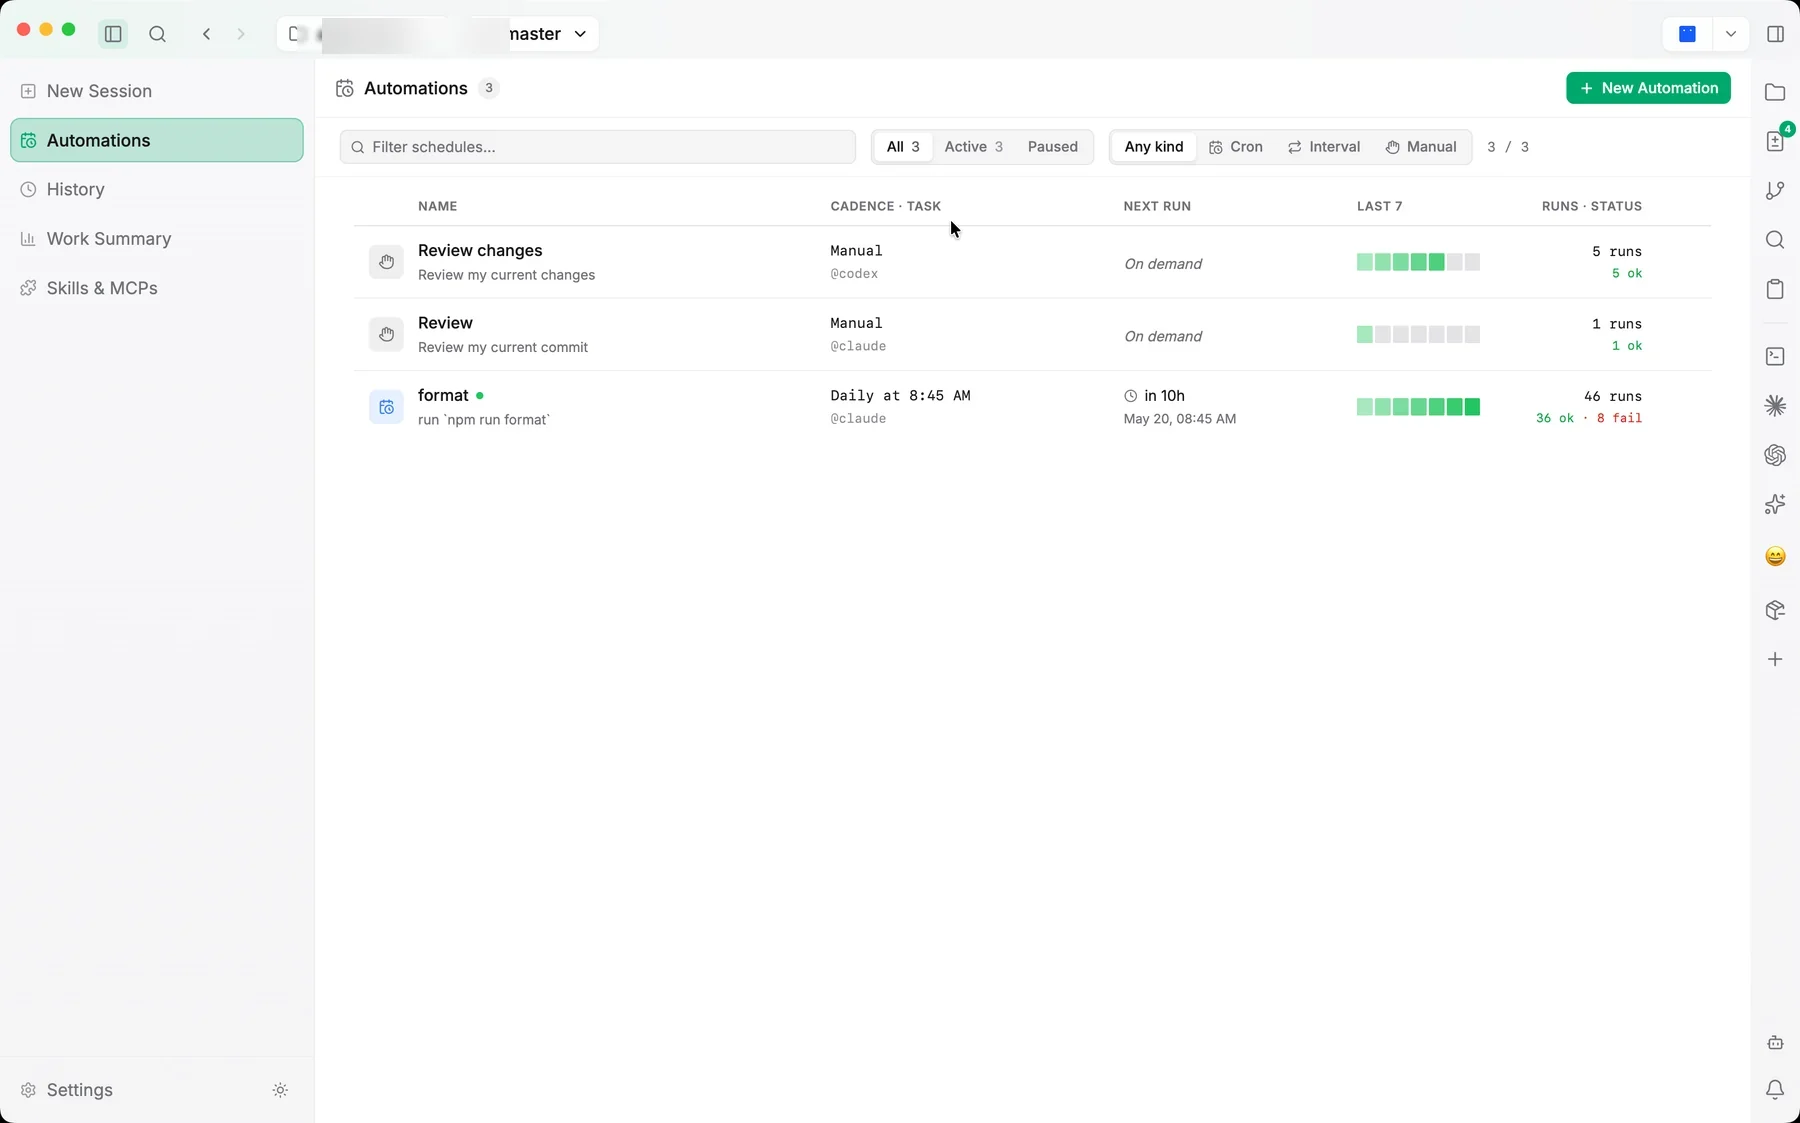1800x1123 pixels.
Task: Select the Paused filter
Action: [x=1053, y=147]
